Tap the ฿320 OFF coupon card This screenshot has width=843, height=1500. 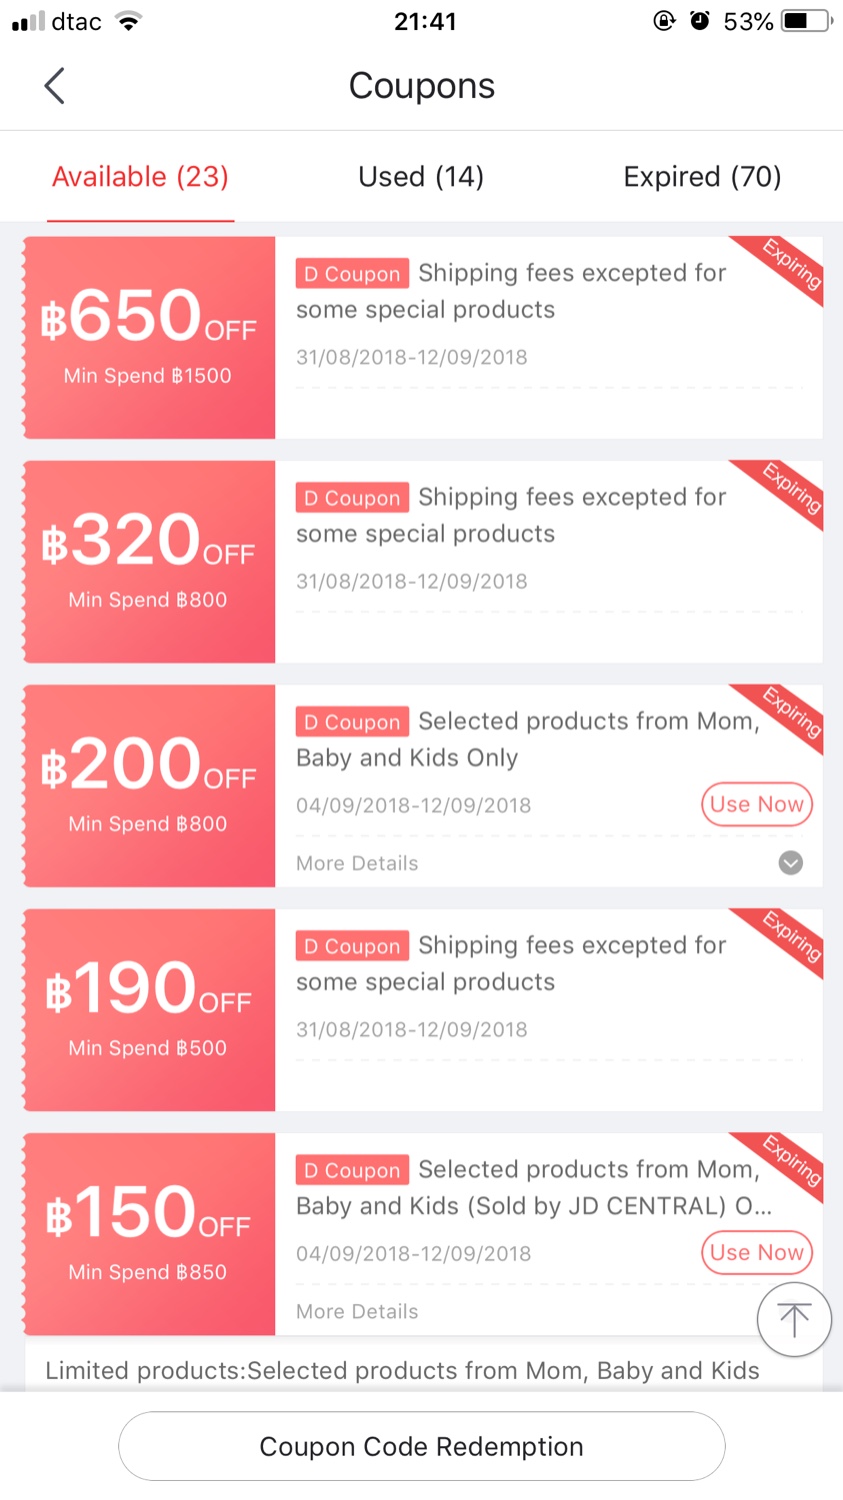coord(150,561)
